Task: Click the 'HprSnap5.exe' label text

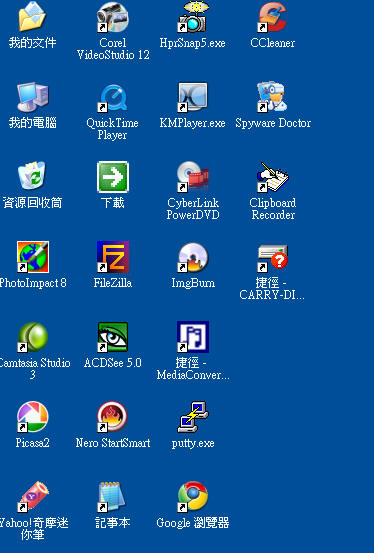Action: pyautogui.click(x=193, y=43)
